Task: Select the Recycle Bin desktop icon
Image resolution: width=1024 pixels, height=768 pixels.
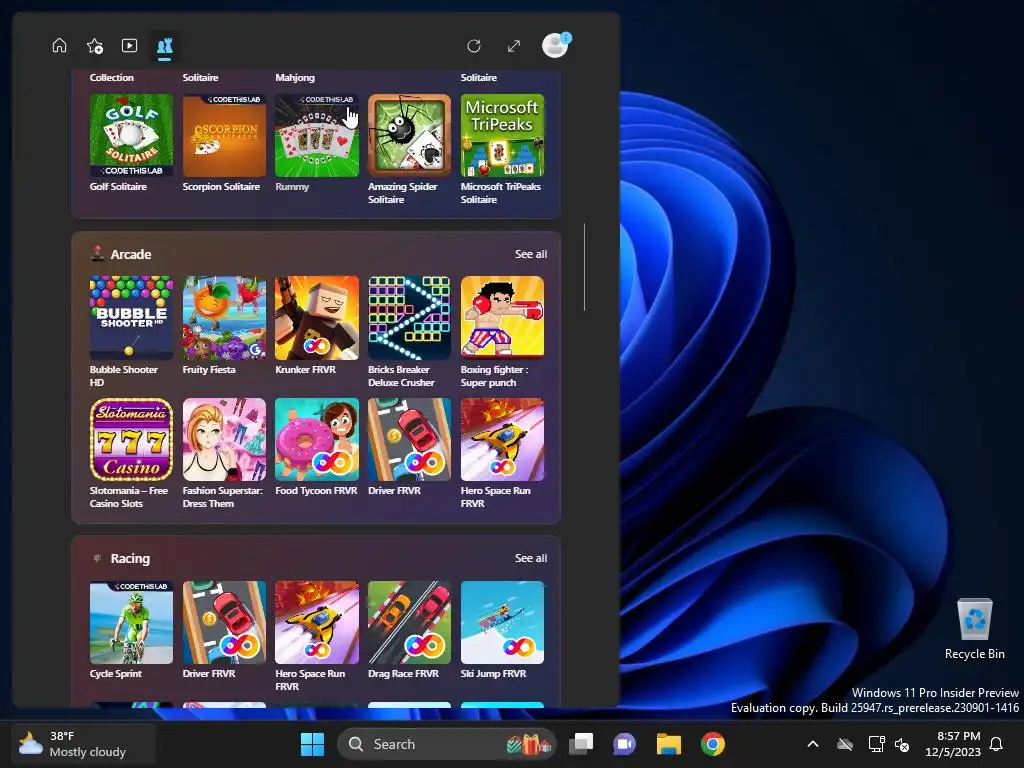Action: pos(974,629)
